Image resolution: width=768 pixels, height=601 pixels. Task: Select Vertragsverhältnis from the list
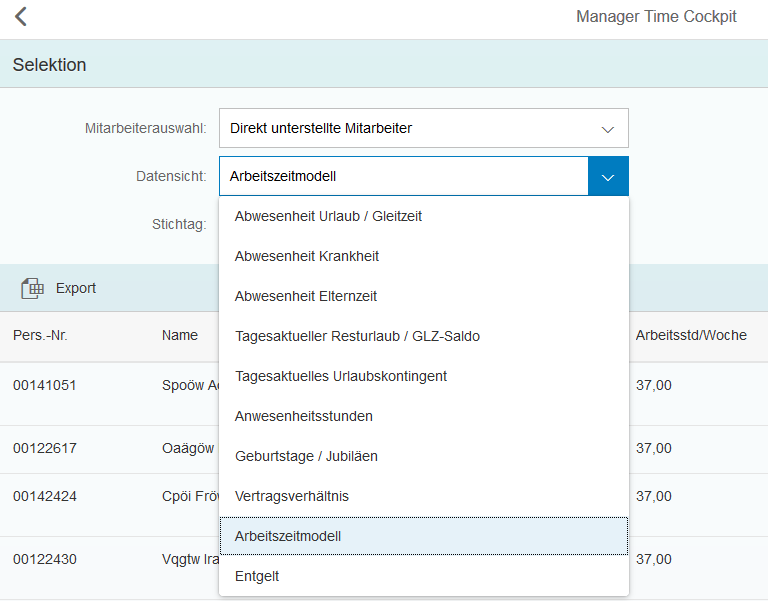424,496
